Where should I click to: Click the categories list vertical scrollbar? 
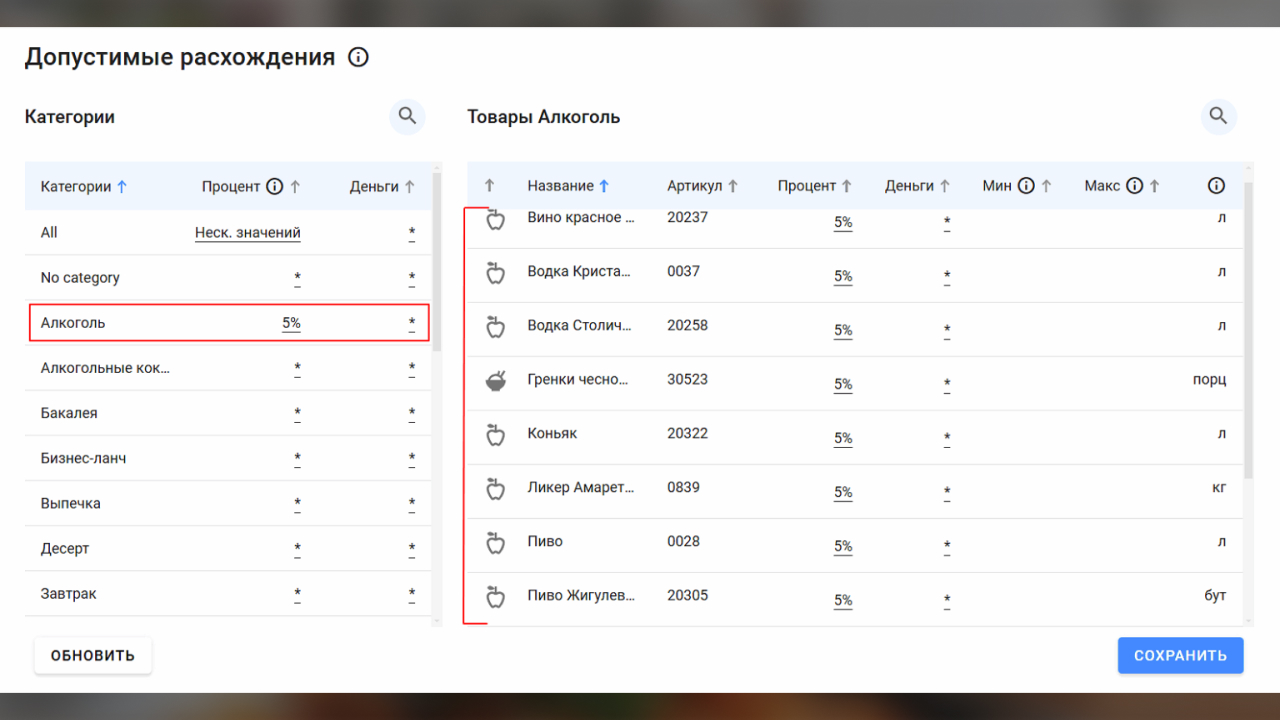tap(437, 262)
